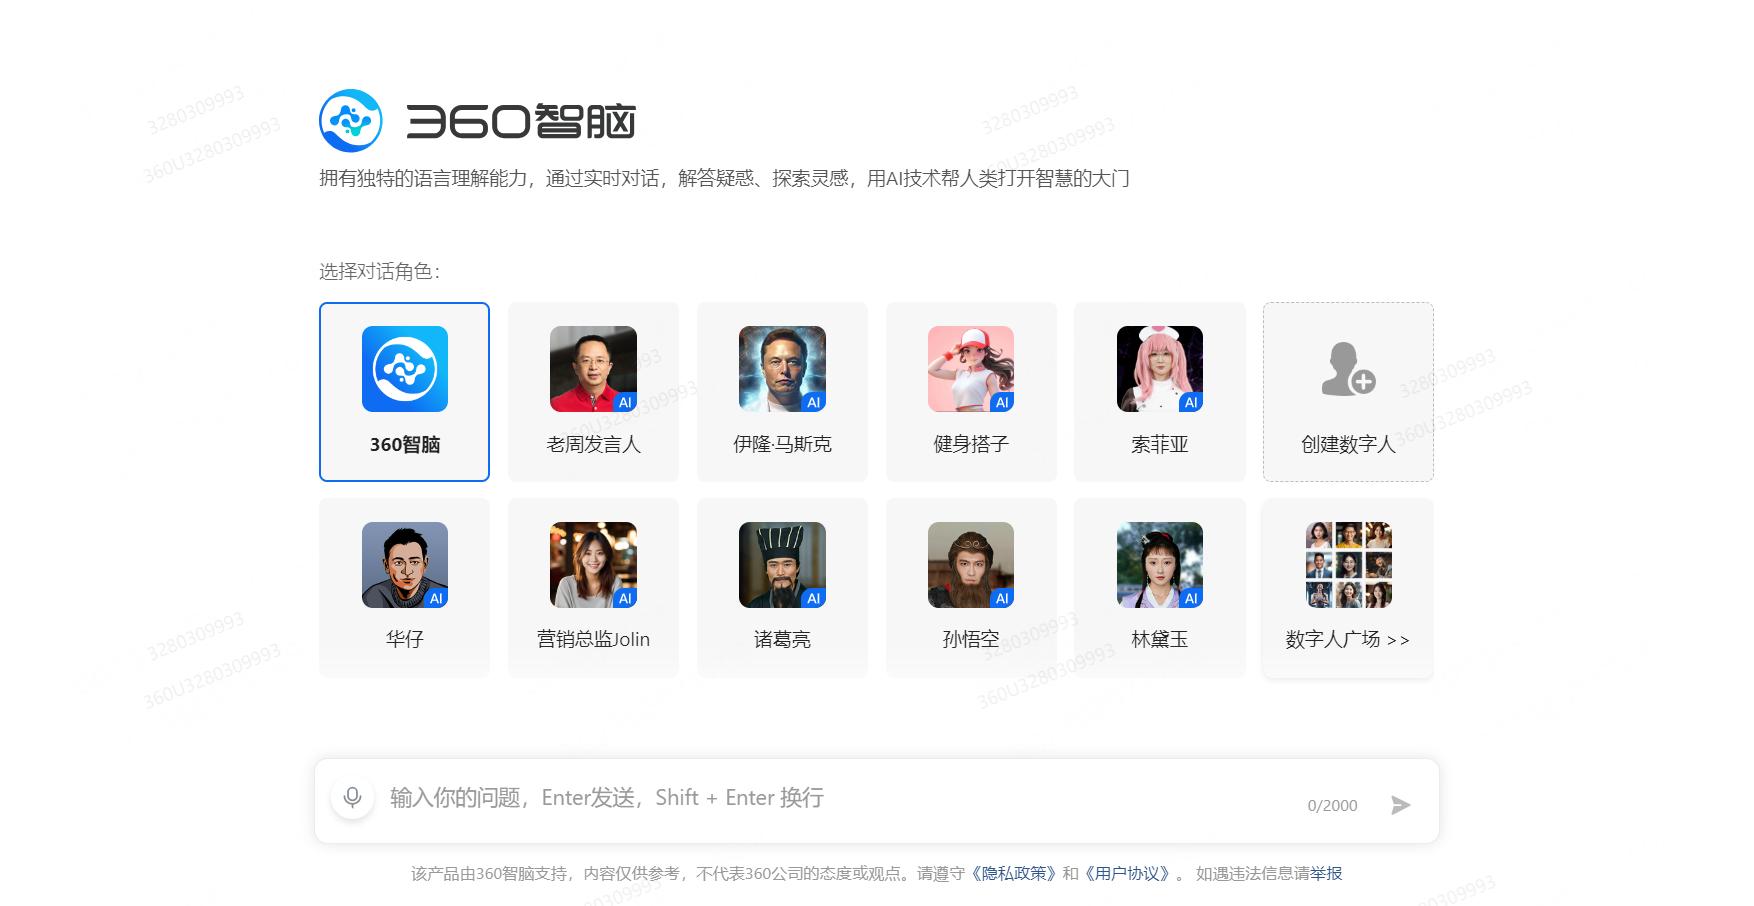Screen dimensions: 1754x906
Task: Click the send message arrow icon
Action: click(x=1401, y=804)
